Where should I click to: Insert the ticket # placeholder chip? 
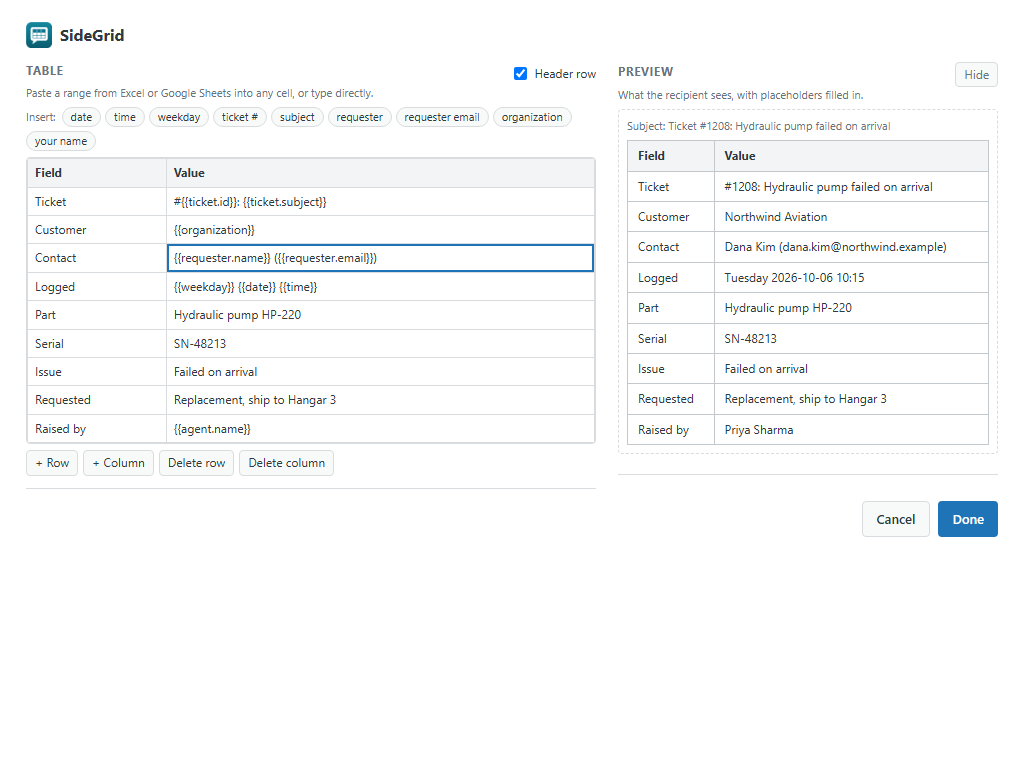(x=240, y=117)
